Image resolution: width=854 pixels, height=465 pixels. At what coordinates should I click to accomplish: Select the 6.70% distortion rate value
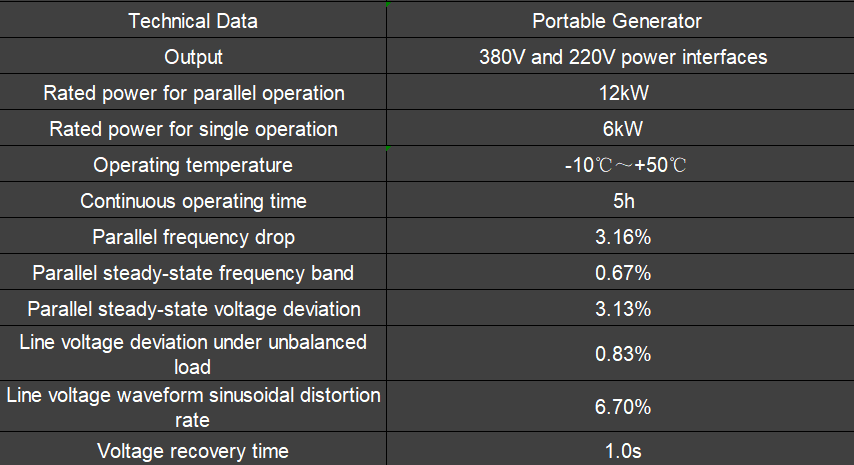click(622, 407)
